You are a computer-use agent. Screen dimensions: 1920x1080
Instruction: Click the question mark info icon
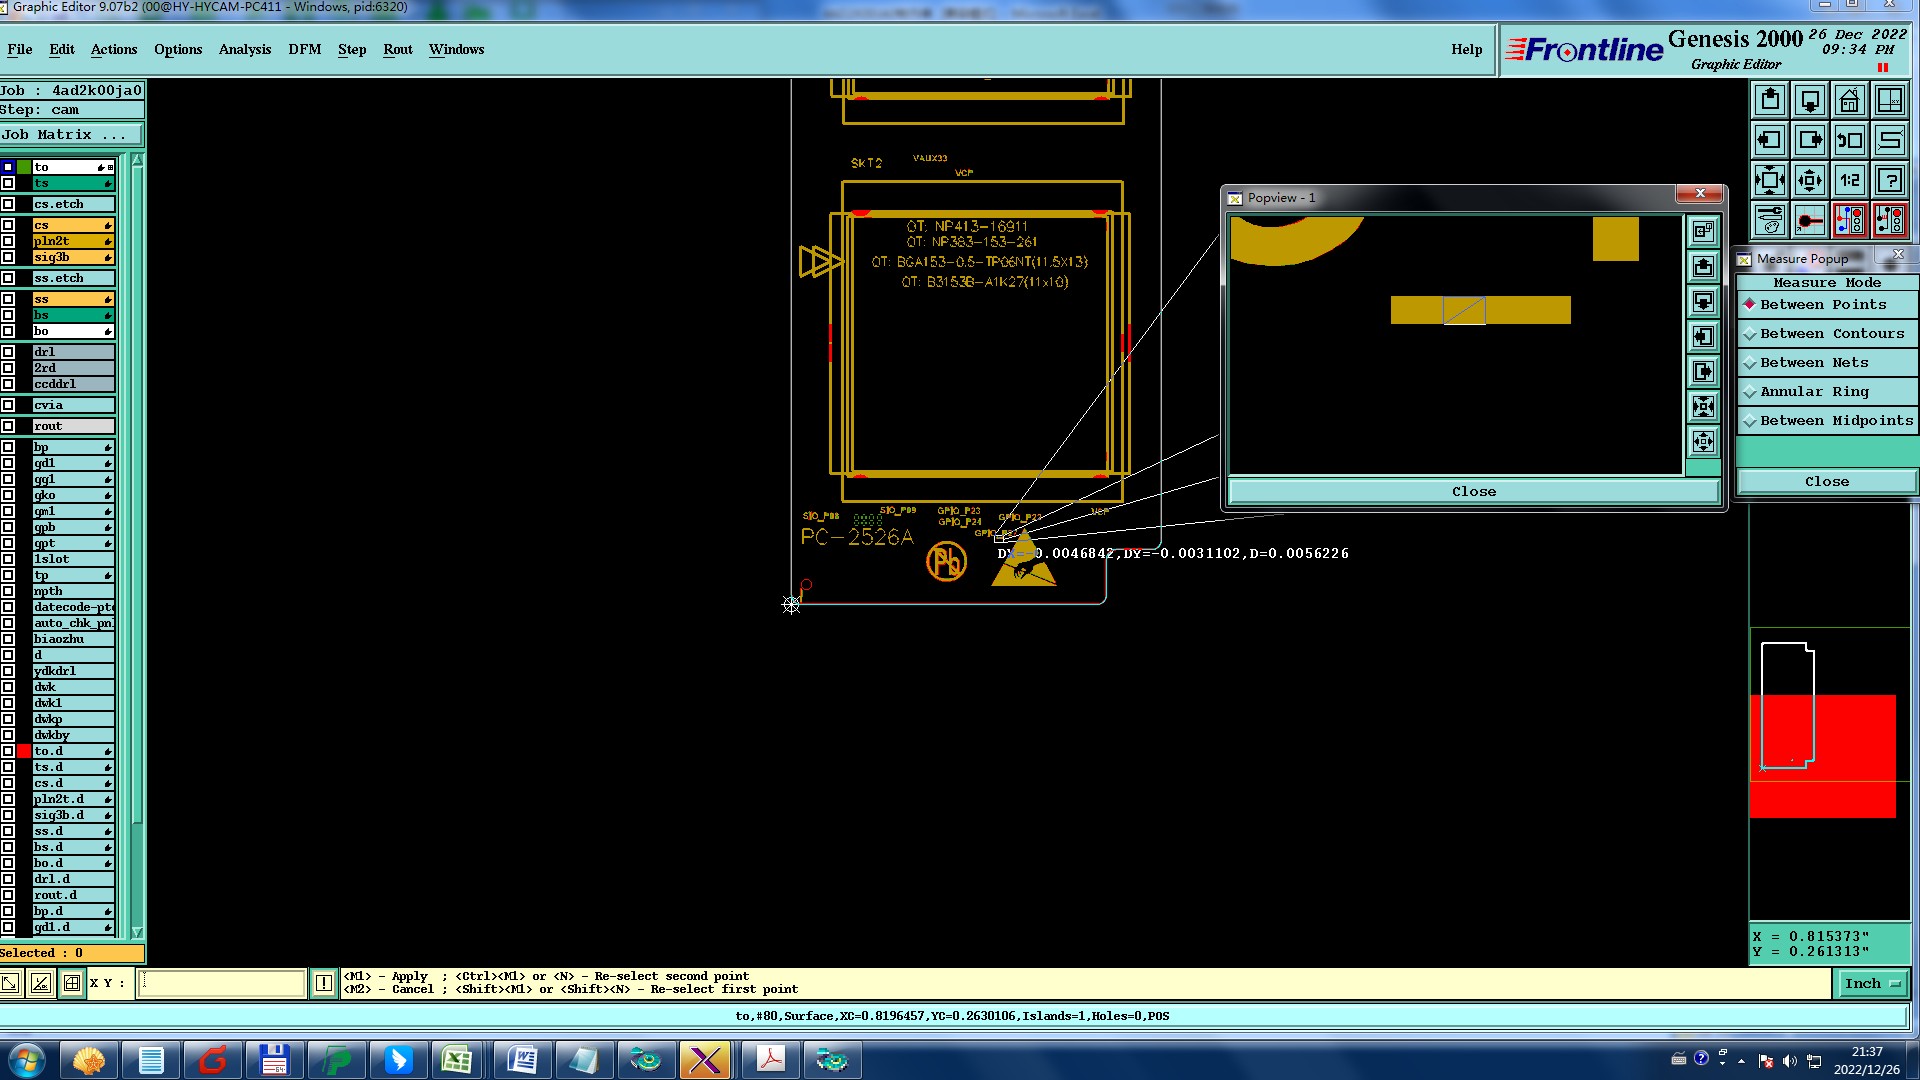[x=1890, y=180]
